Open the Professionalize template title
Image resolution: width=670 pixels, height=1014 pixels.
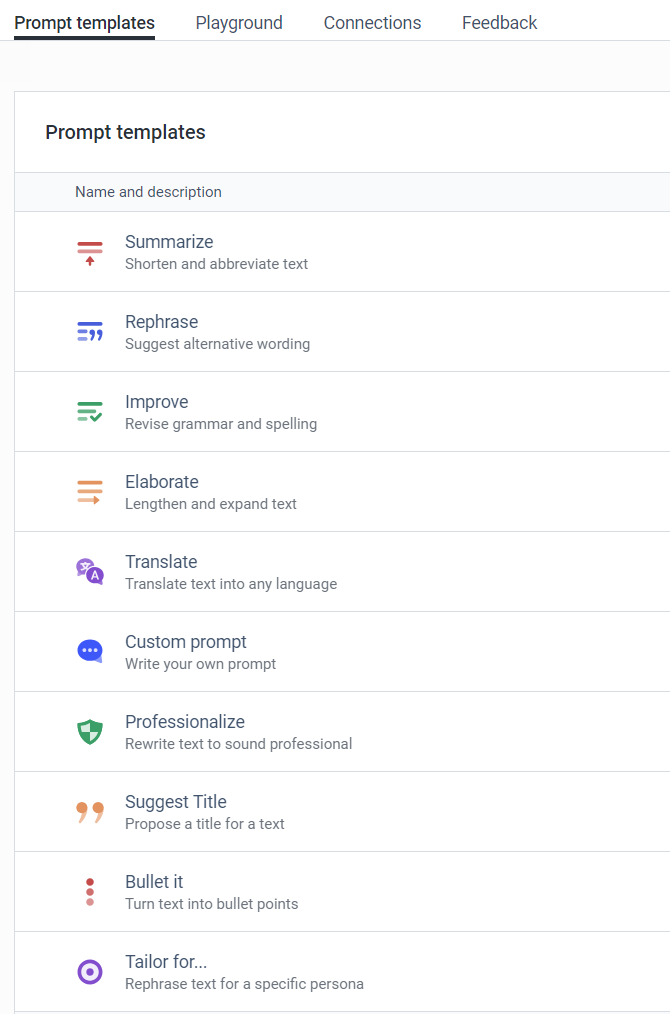coord(185,722)
